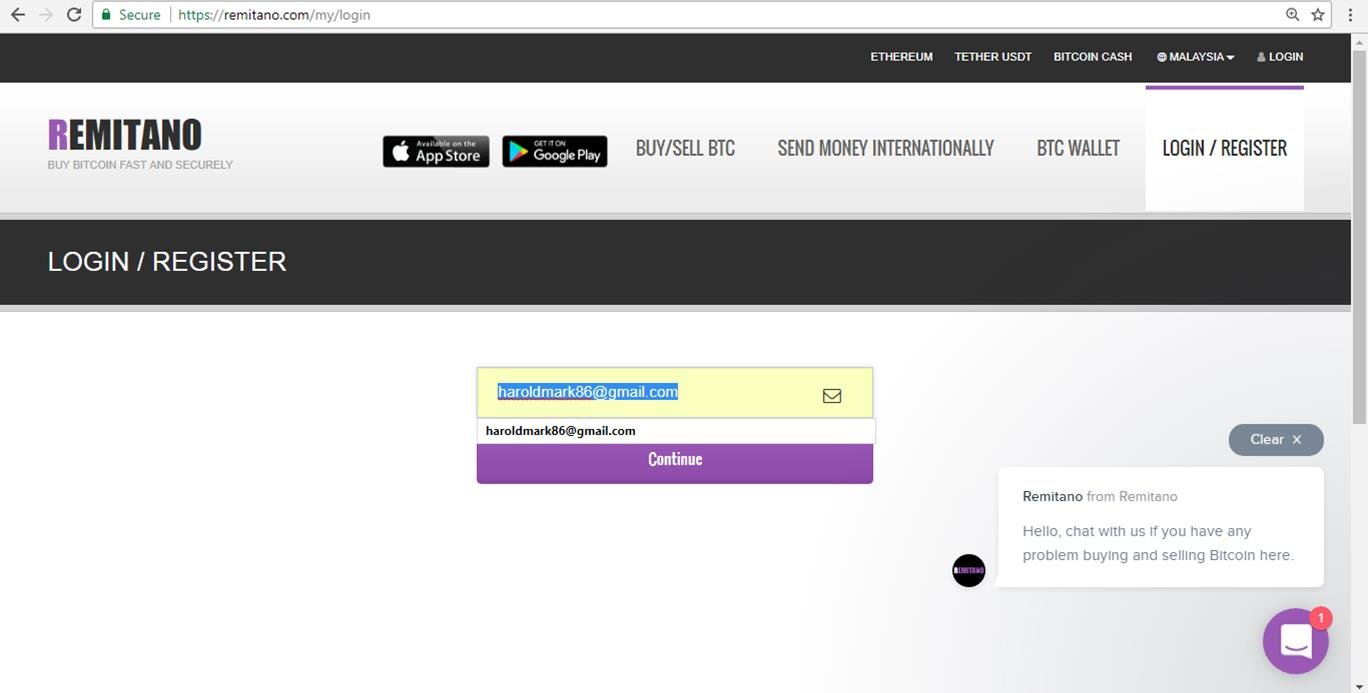This screenshot has width=1368, height=693.
Task: Open the BTC Wallet menu item
Action: pos(1078,148)
